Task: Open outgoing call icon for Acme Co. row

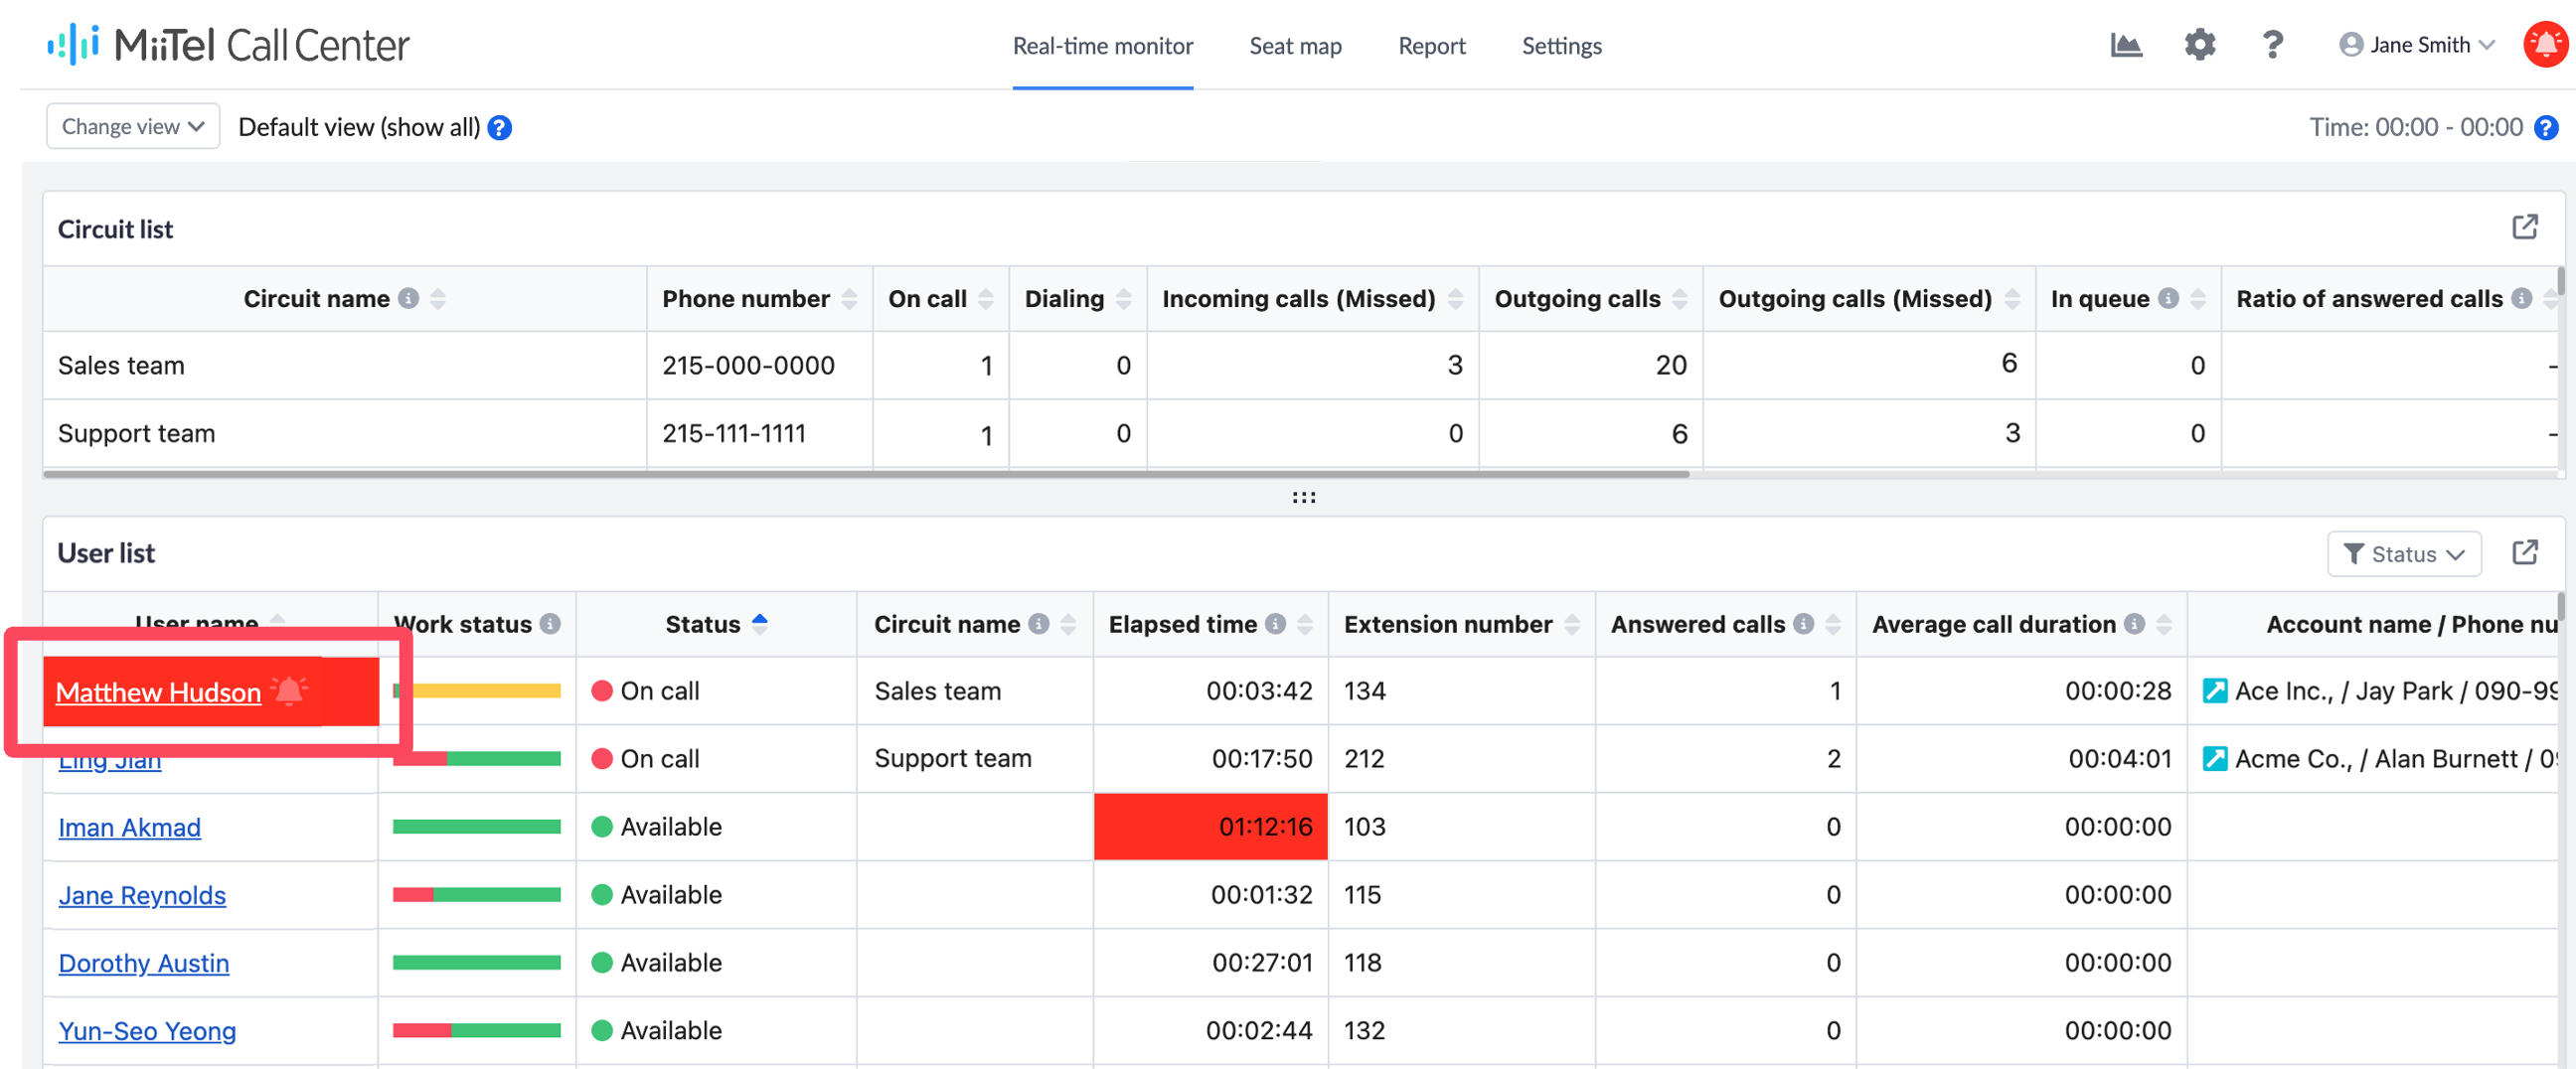Action: coord(2214,759)
